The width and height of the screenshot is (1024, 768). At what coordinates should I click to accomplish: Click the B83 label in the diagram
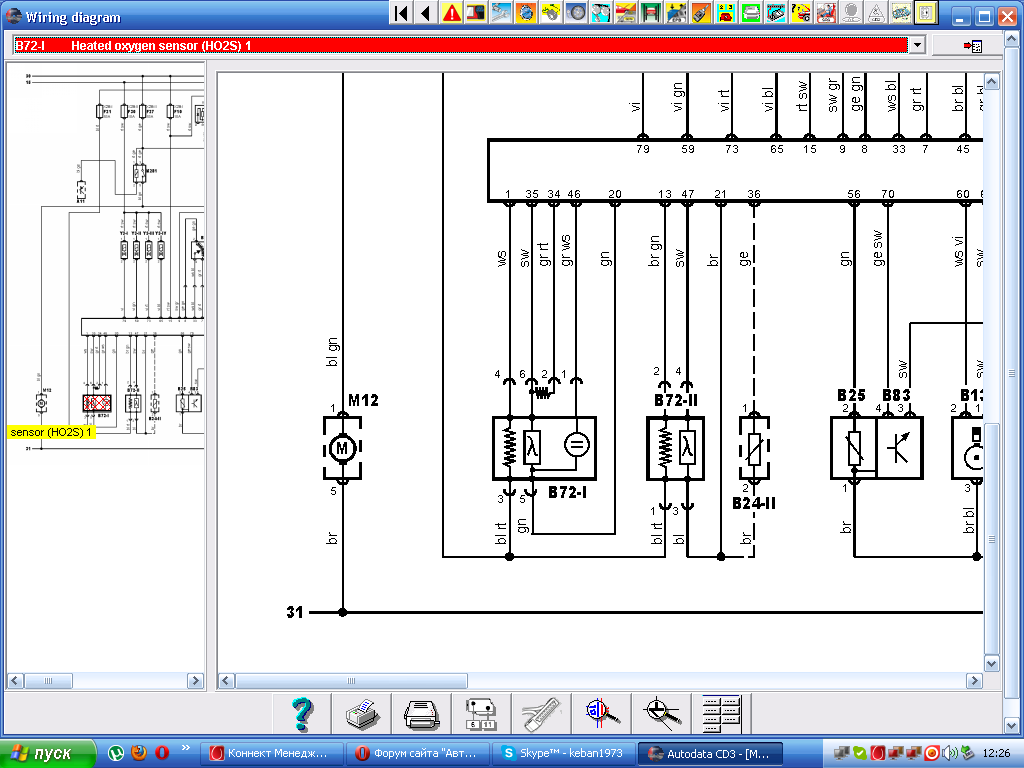(896, 395)
